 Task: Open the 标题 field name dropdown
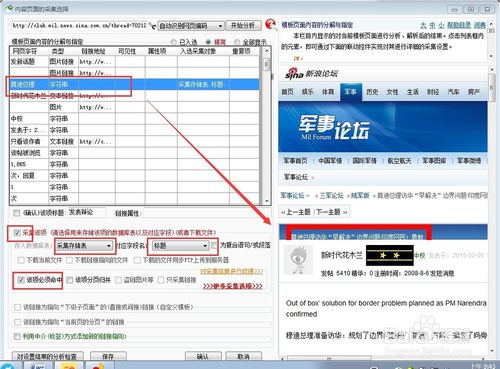pyautogui.click(x=180, y=246)
